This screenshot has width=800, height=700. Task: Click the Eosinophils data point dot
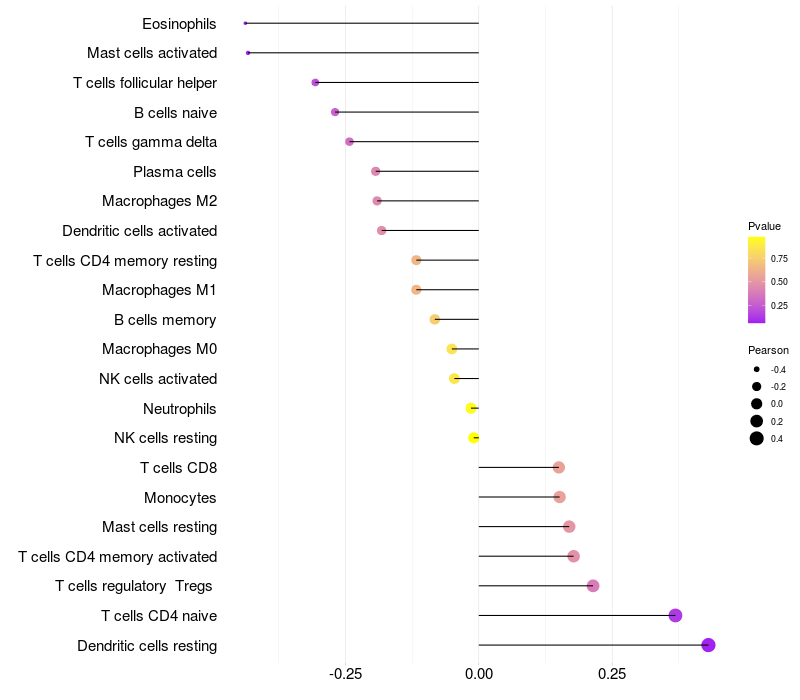coord(245,23)
